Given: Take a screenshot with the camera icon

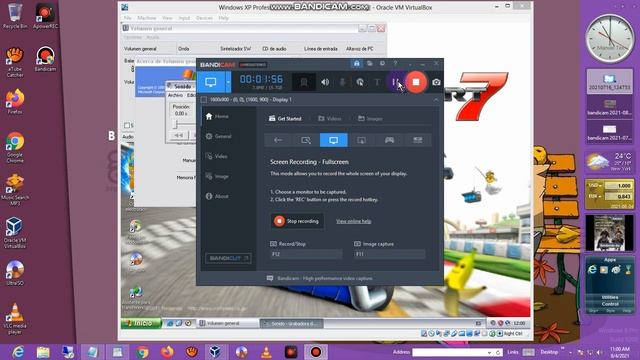Looking at the screenshot, I should click(x=436, y=82).
